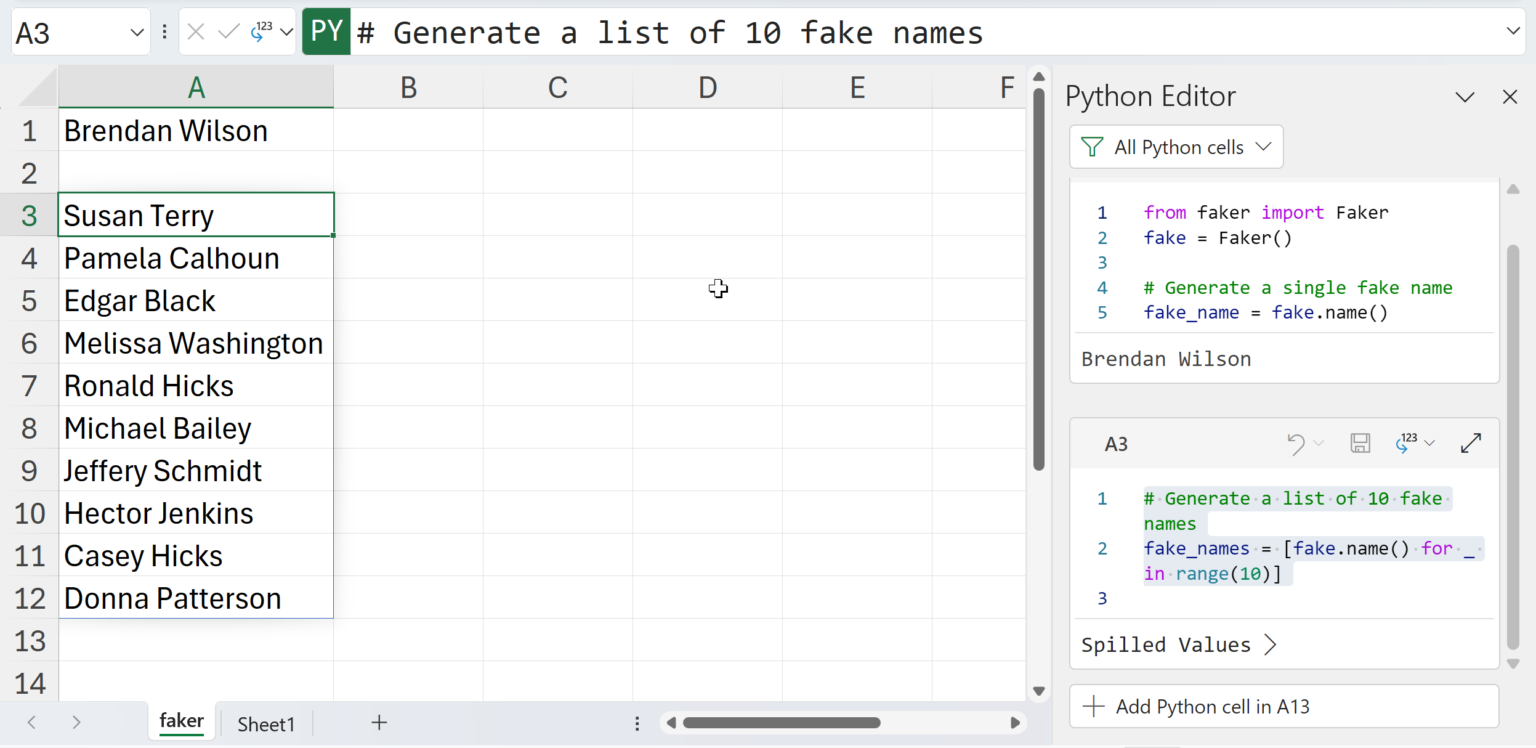
Task: Add a new sheet with the plus icon
Action: coord(379,723)
